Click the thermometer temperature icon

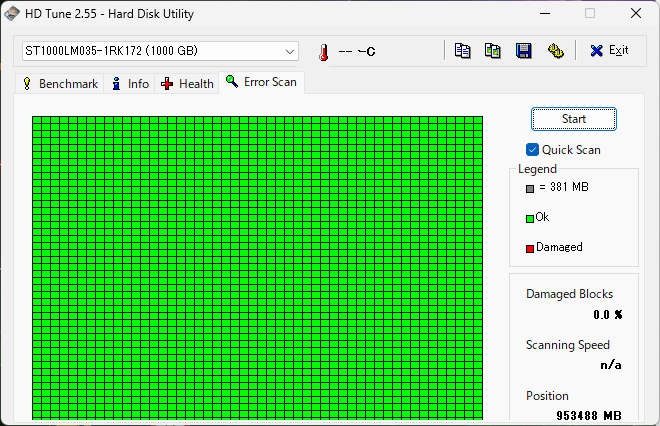pyautogui.click(x=323, y=52)
